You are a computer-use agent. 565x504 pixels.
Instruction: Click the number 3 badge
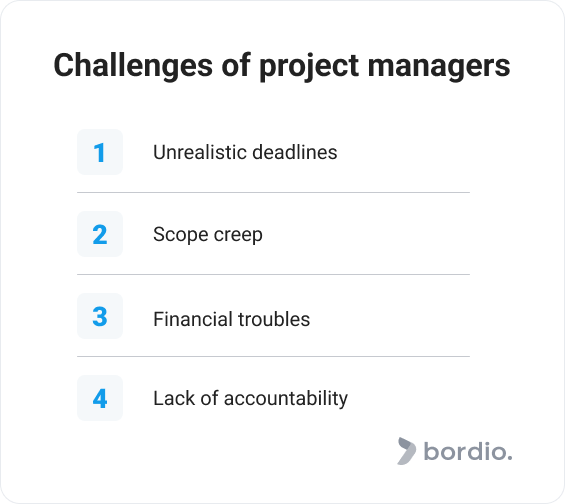point(100,316)
